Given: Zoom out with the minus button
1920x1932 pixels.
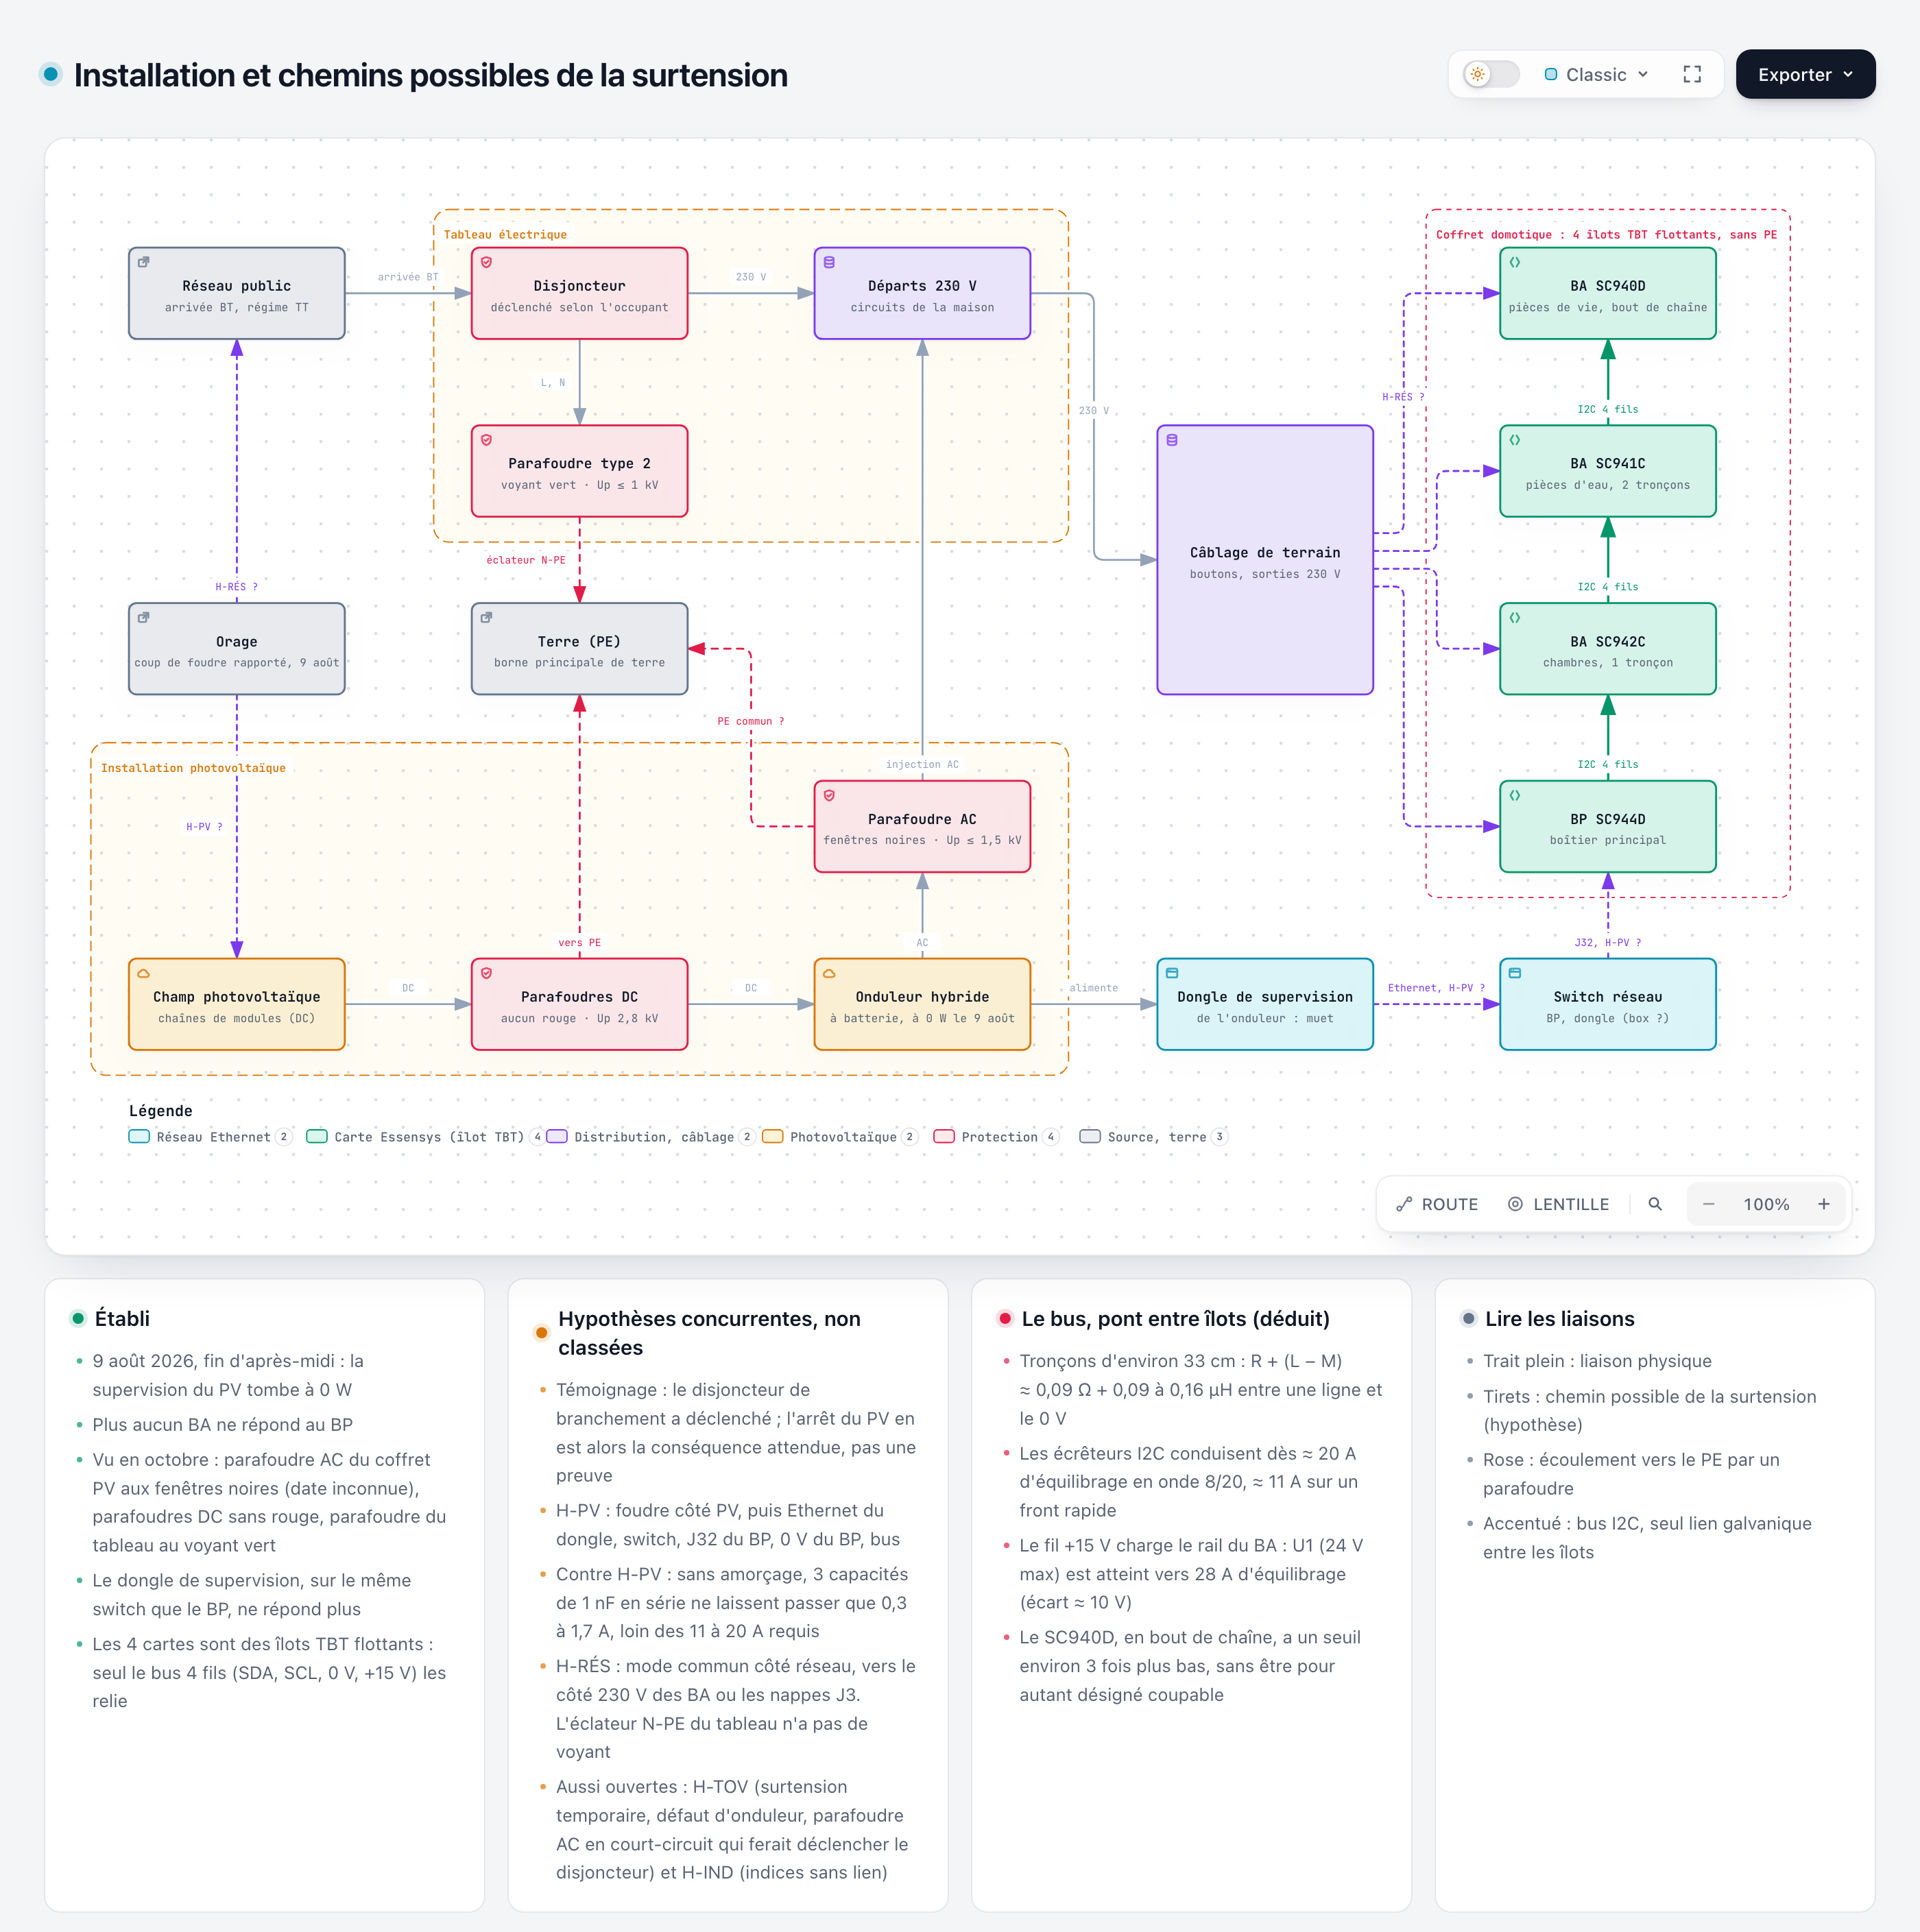Looking at the screenshot, I should 1709,1204.
